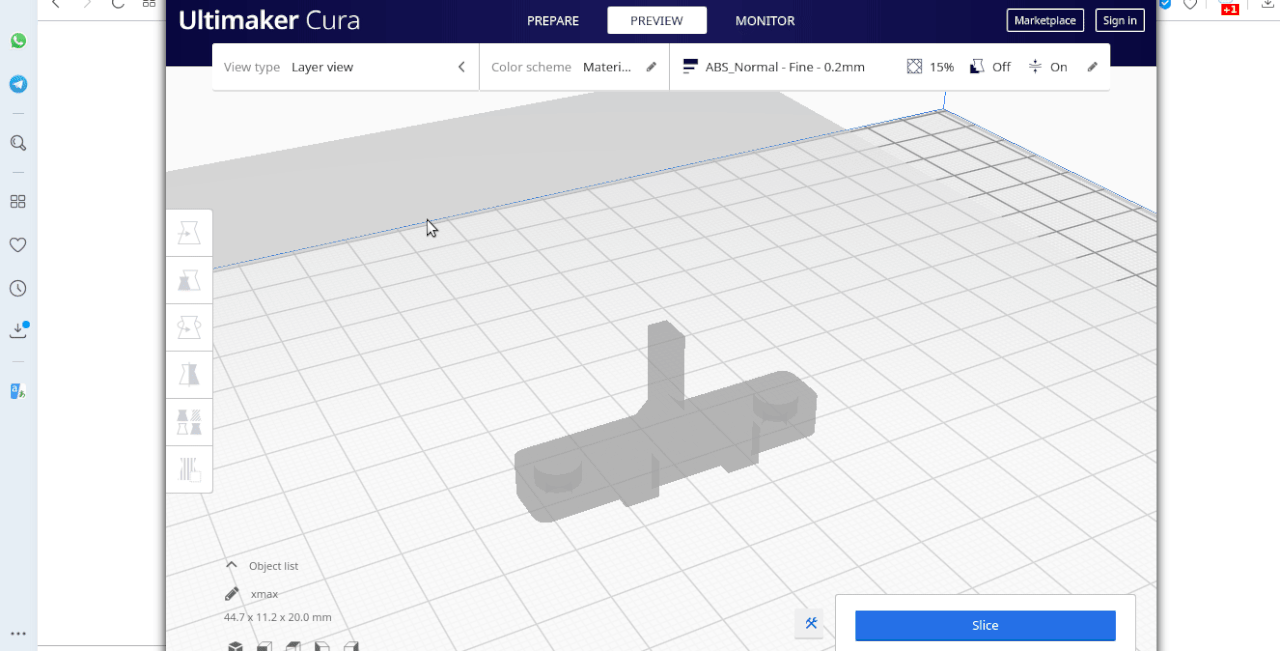Click the Sign in button
The width and height of the screenshot is (1280, 651).
[1120, 20]
